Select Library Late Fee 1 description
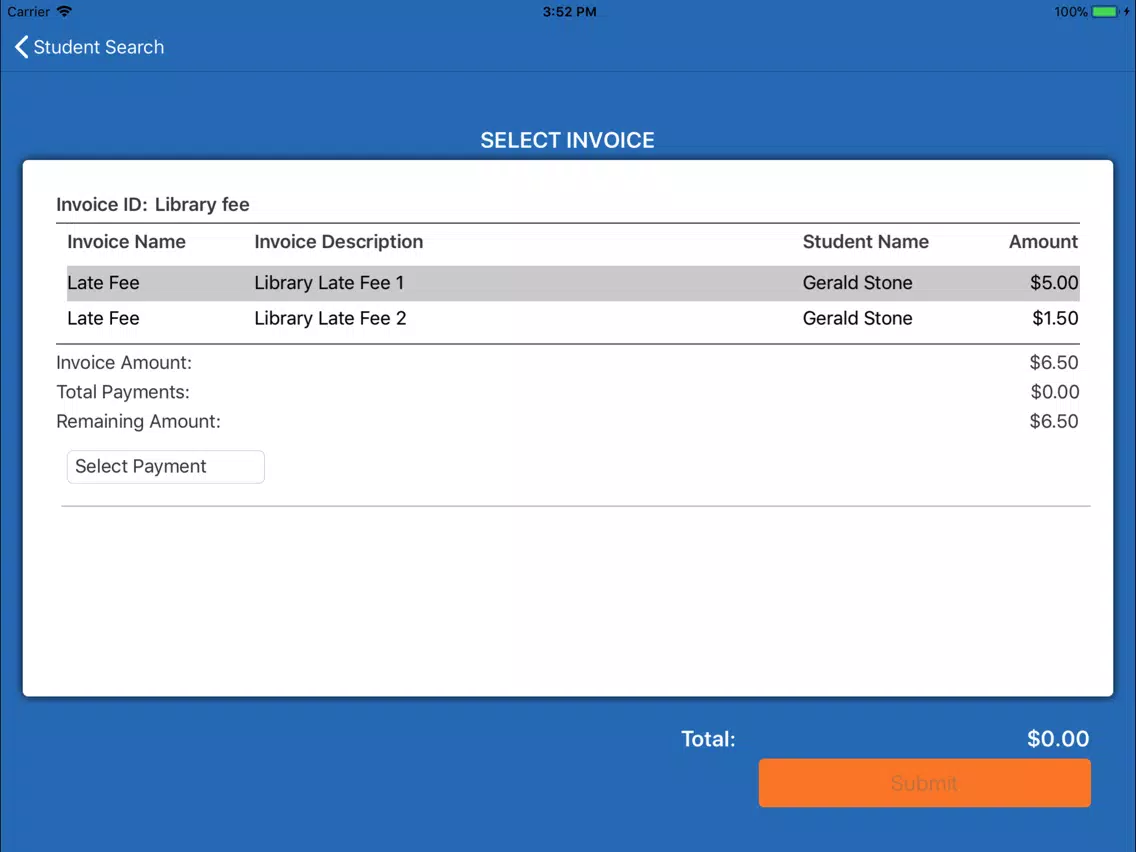 pyautogui.click(x=329, y=283)
